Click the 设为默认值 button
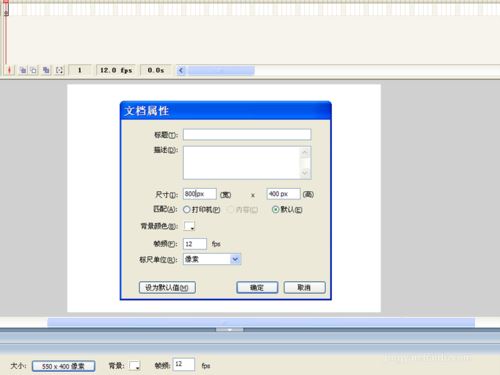 [167, 288]
